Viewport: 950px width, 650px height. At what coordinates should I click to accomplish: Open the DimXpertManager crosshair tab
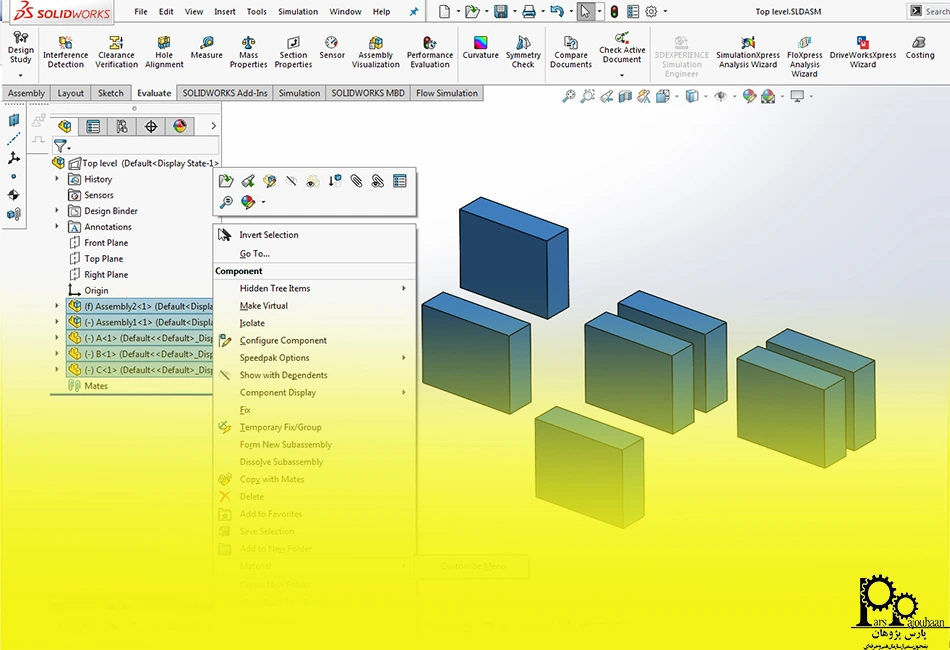[151, 126]
